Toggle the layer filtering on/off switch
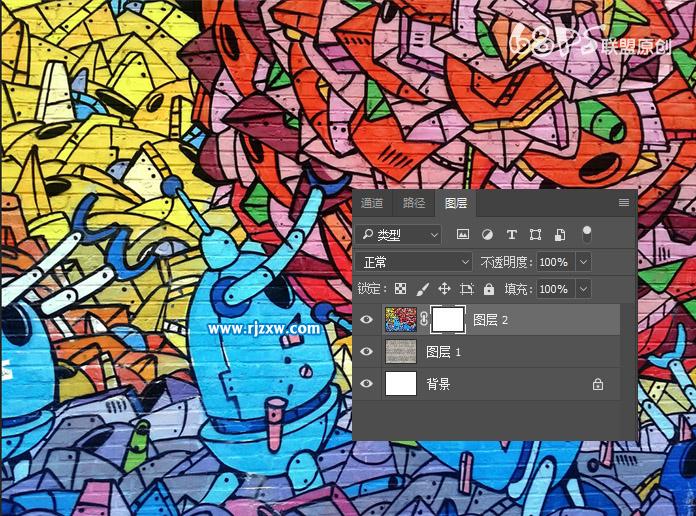 point(586,234)
